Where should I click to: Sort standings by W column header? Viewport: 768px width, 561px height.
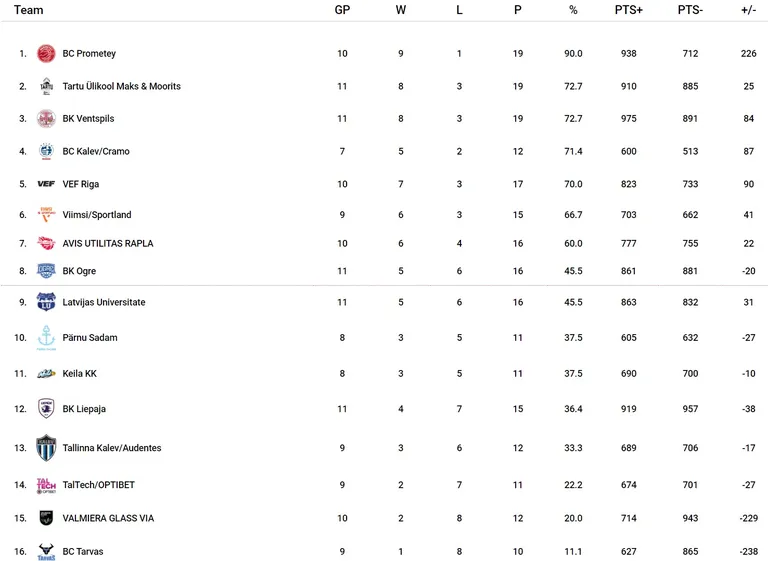pos(401,10)
